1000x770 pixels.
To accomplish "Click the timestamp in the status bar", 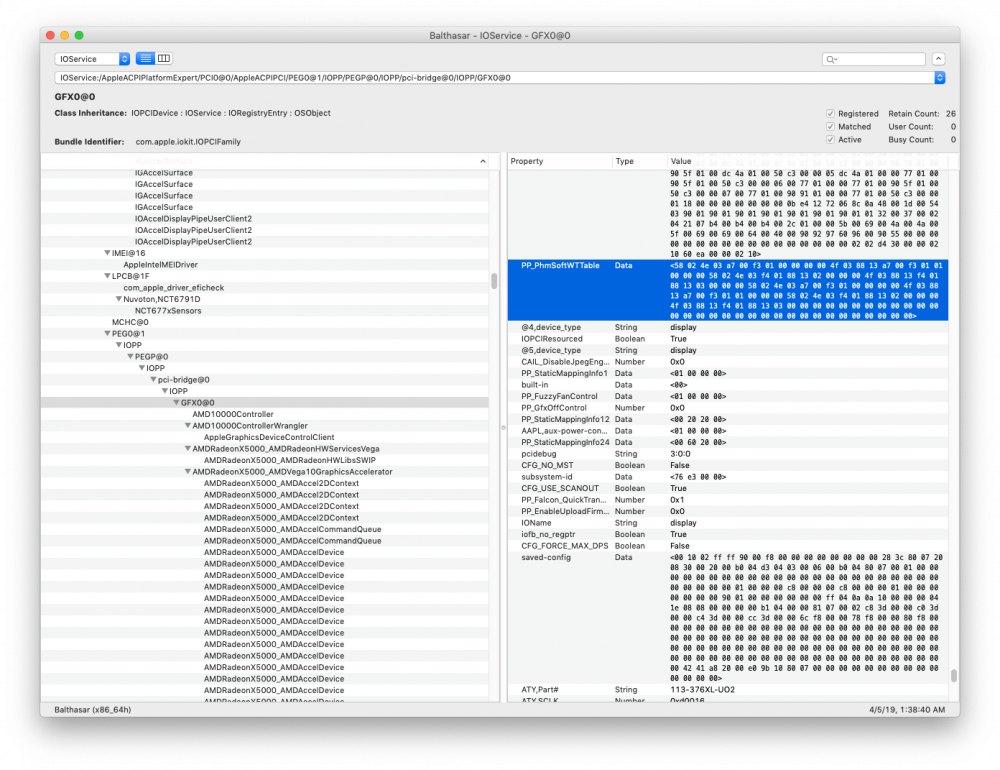I will (906, 709).
